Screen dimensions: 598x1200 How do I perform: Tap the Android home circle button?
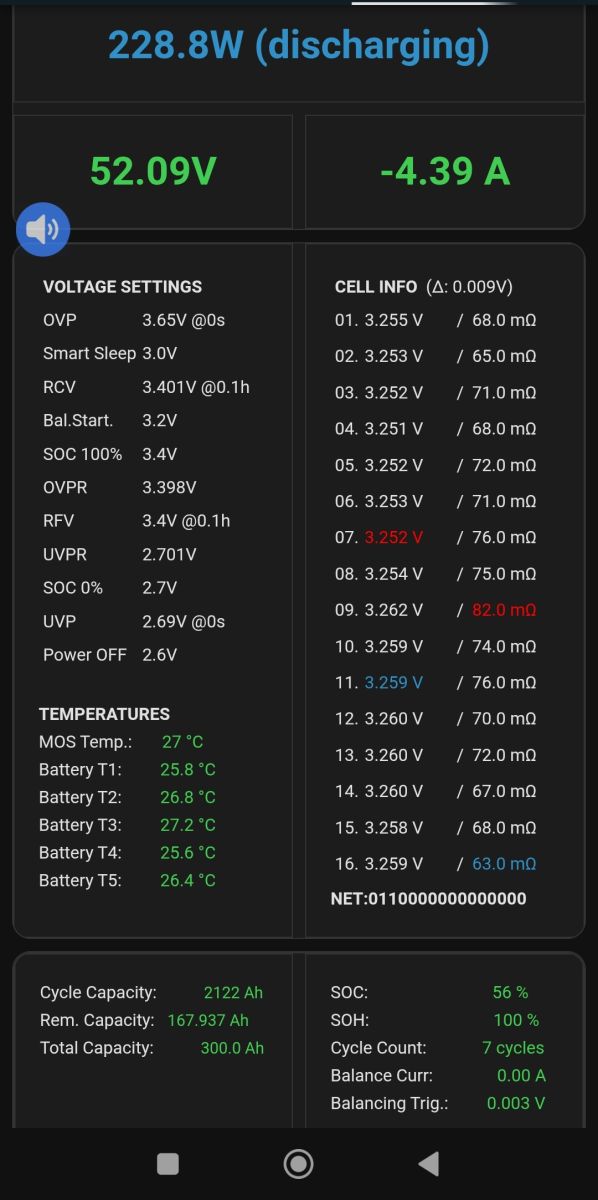point(298,1163)
